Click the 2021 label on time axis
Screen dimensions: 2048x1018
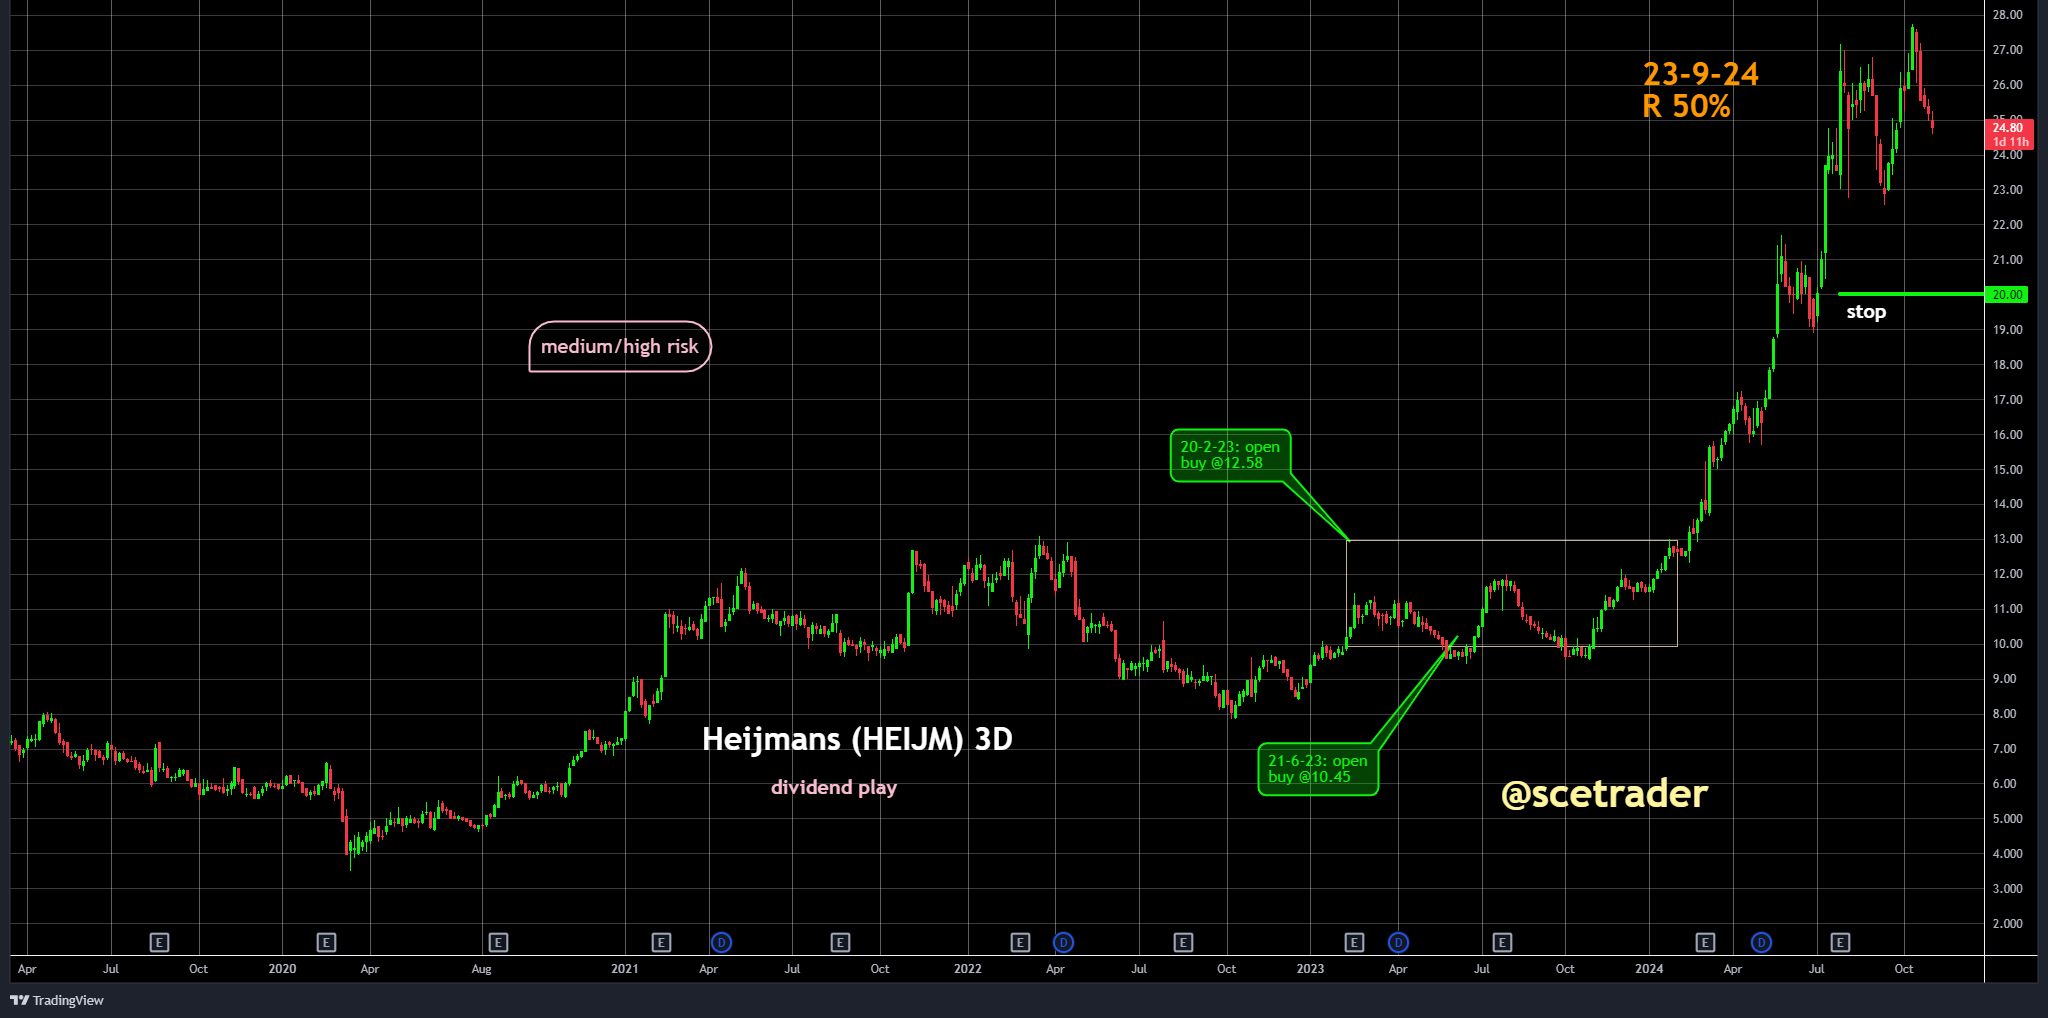624,969
